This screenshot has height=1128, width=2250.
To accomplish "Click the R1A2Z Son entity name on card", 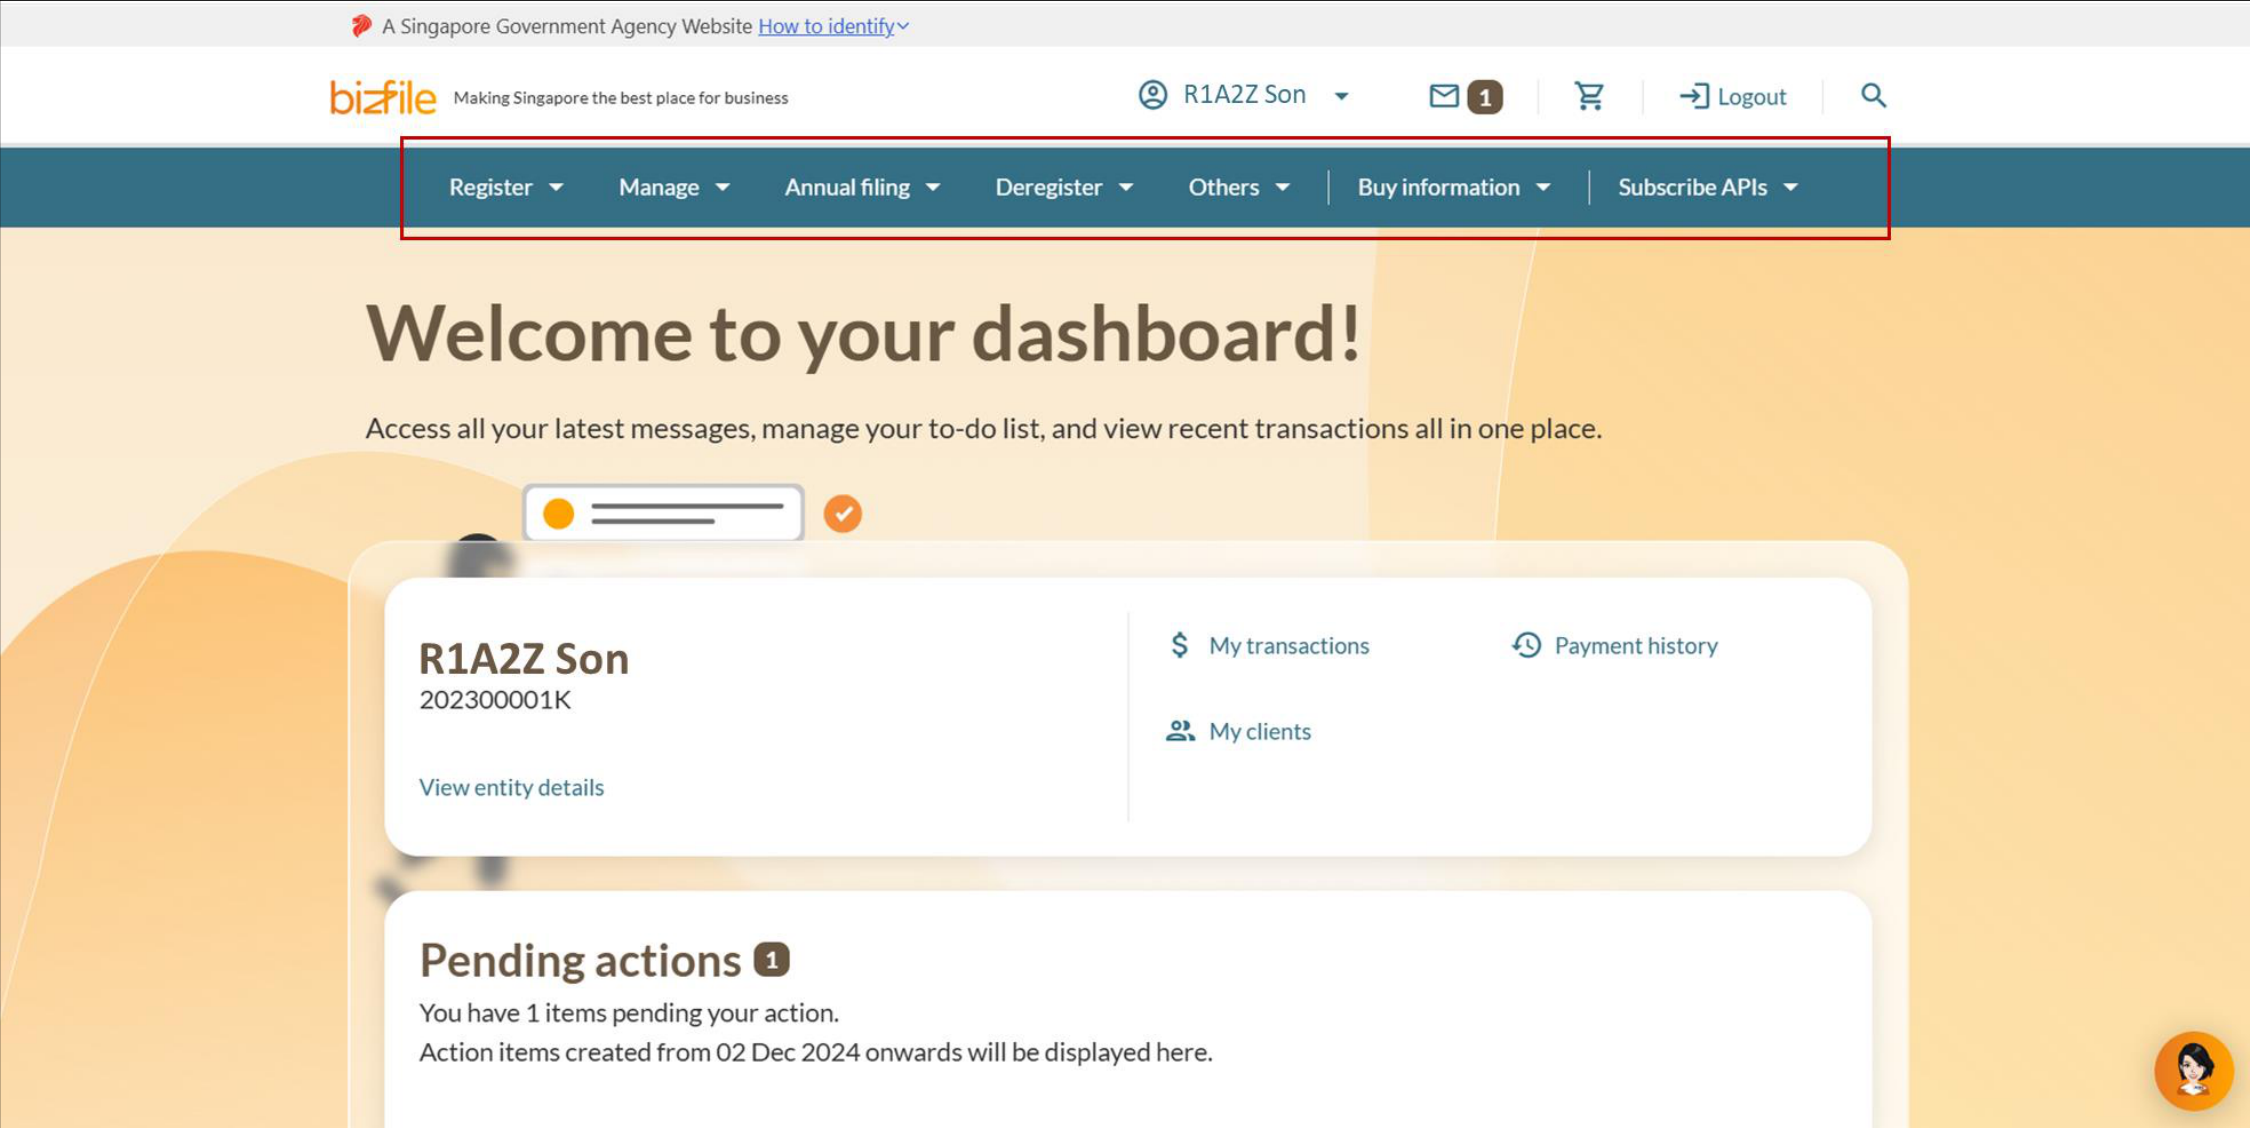I will click(524, 658).
